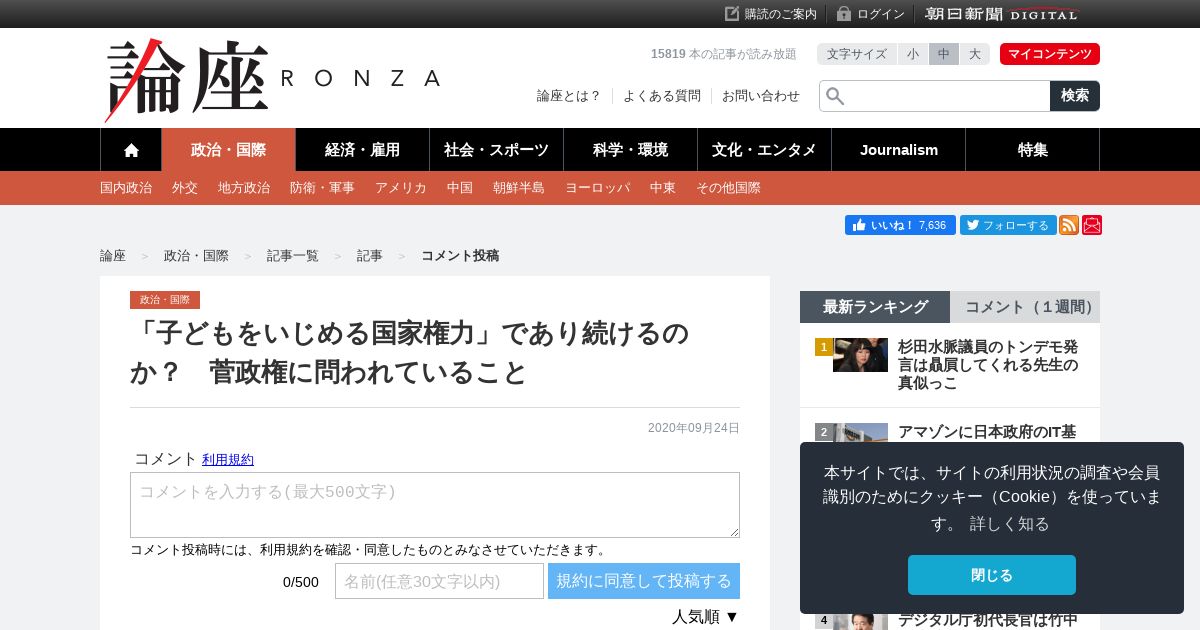Click 規約に同意して投稿する submit button
Screen dimensions: 1200x630
pyautogui.click(x=644, y=581)
